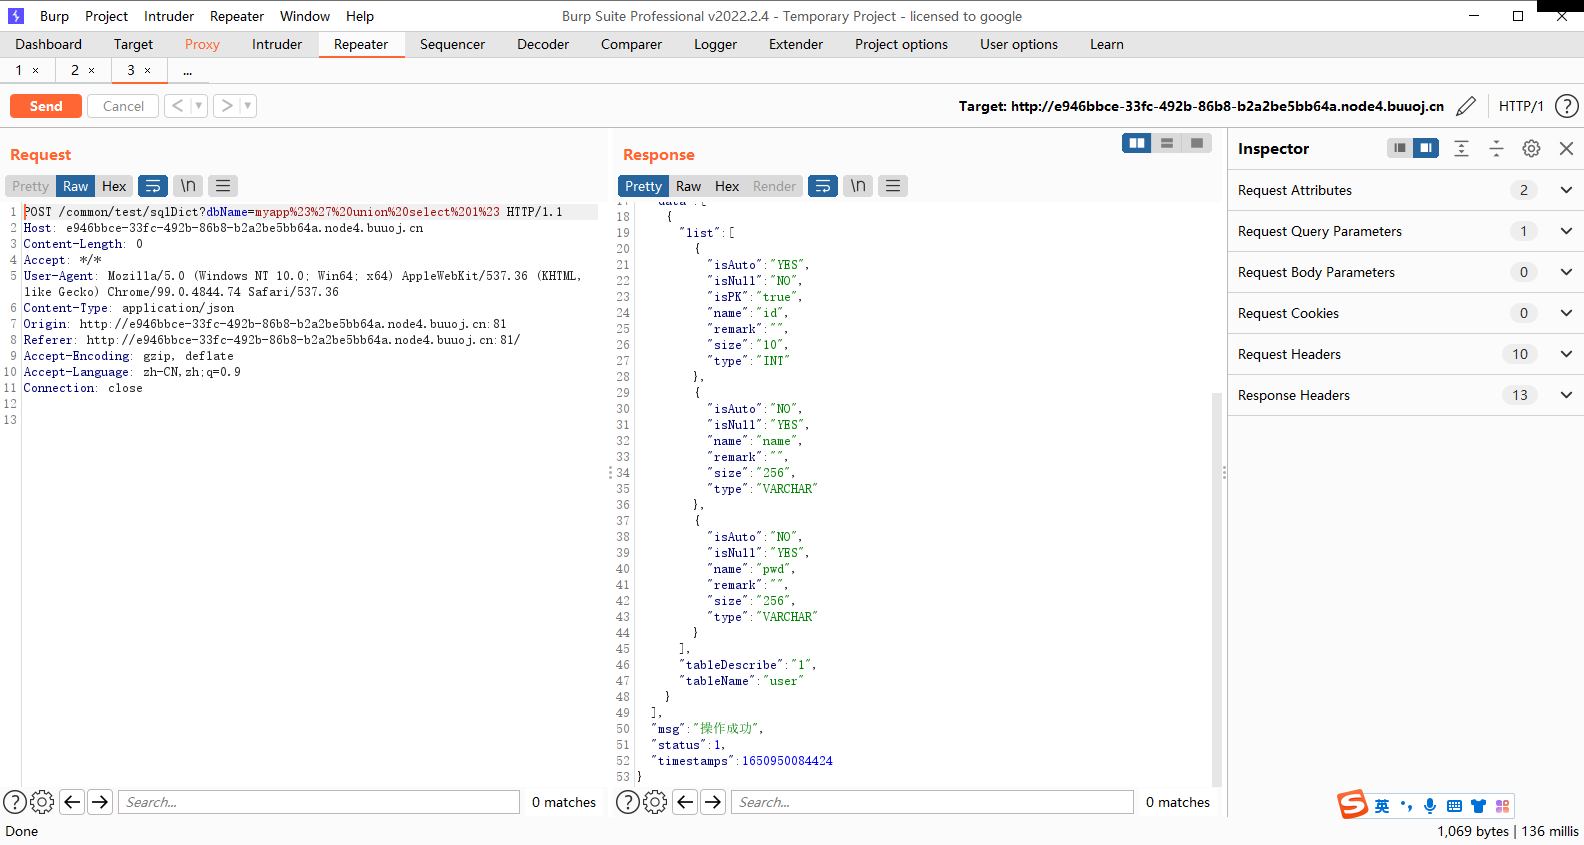Open back history dropdown arrow
This screenshot has height=845, width=1584.
[x=199, y=106]
